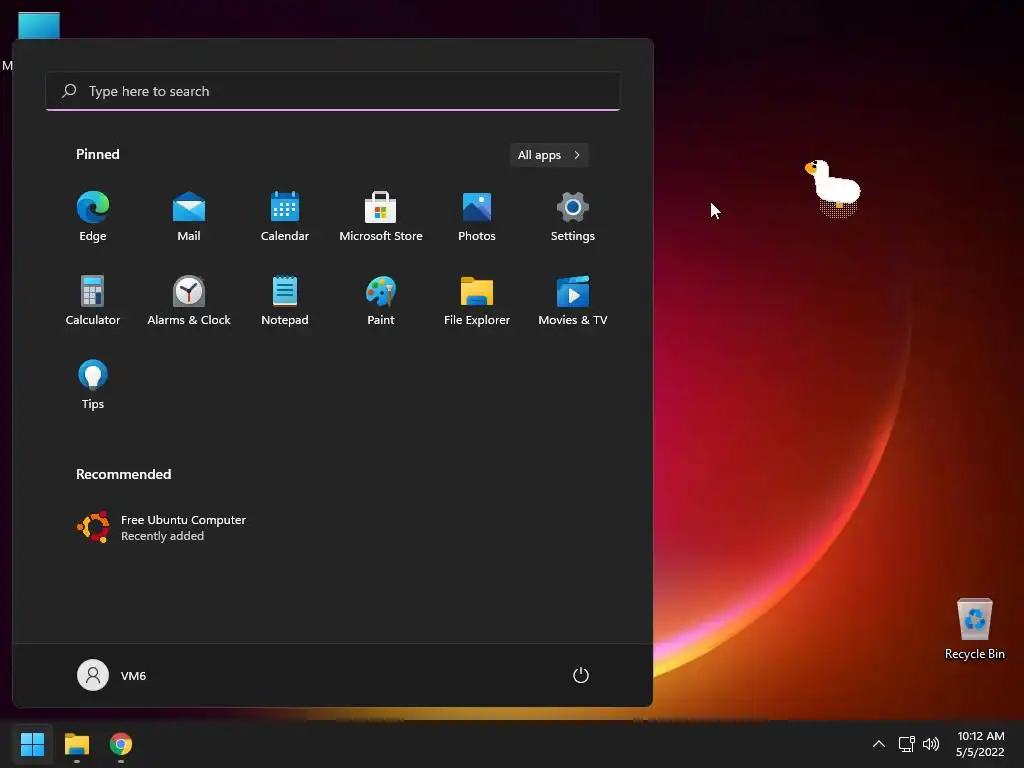This screenshot has height=768, width=1024.
Task: Open recommended Free Ubuntu Computer item
Action: (x=161, y=527)
